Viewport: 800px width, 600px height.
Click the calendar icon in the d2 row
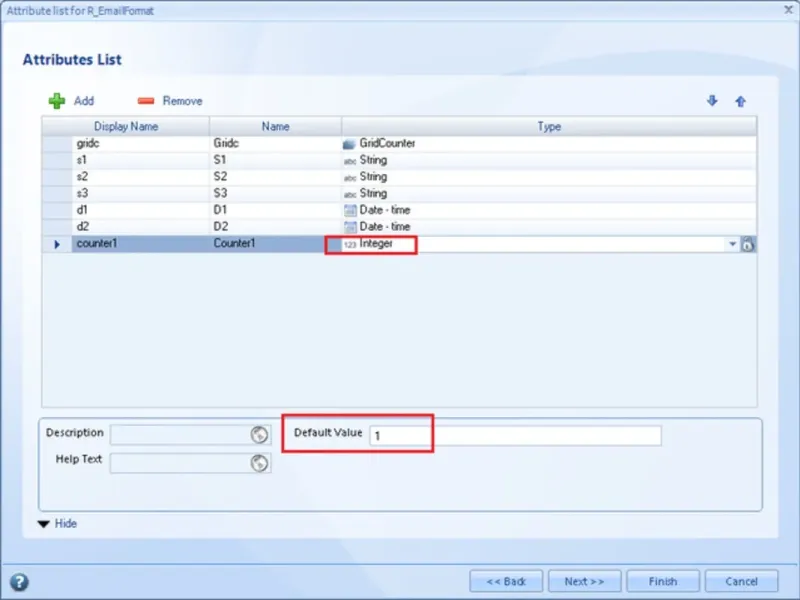point(350,227)
